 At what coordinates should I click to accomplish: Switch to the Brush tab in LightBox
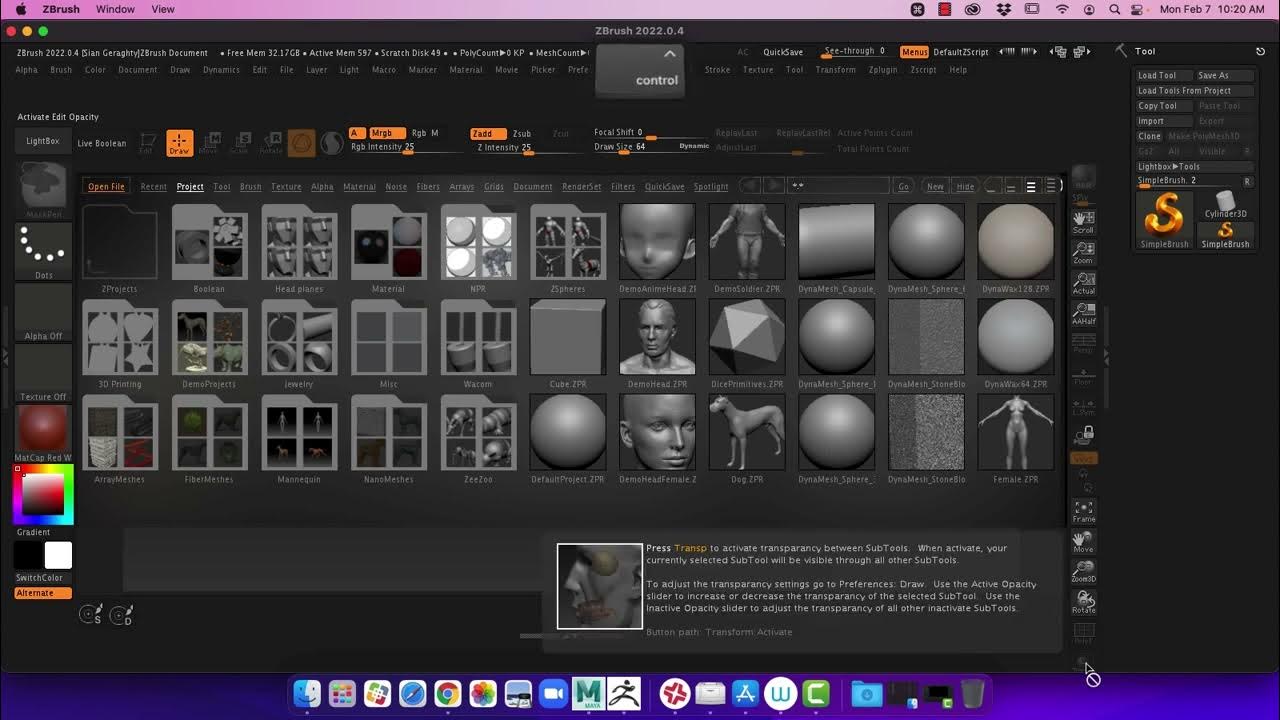tap(250, 187)
